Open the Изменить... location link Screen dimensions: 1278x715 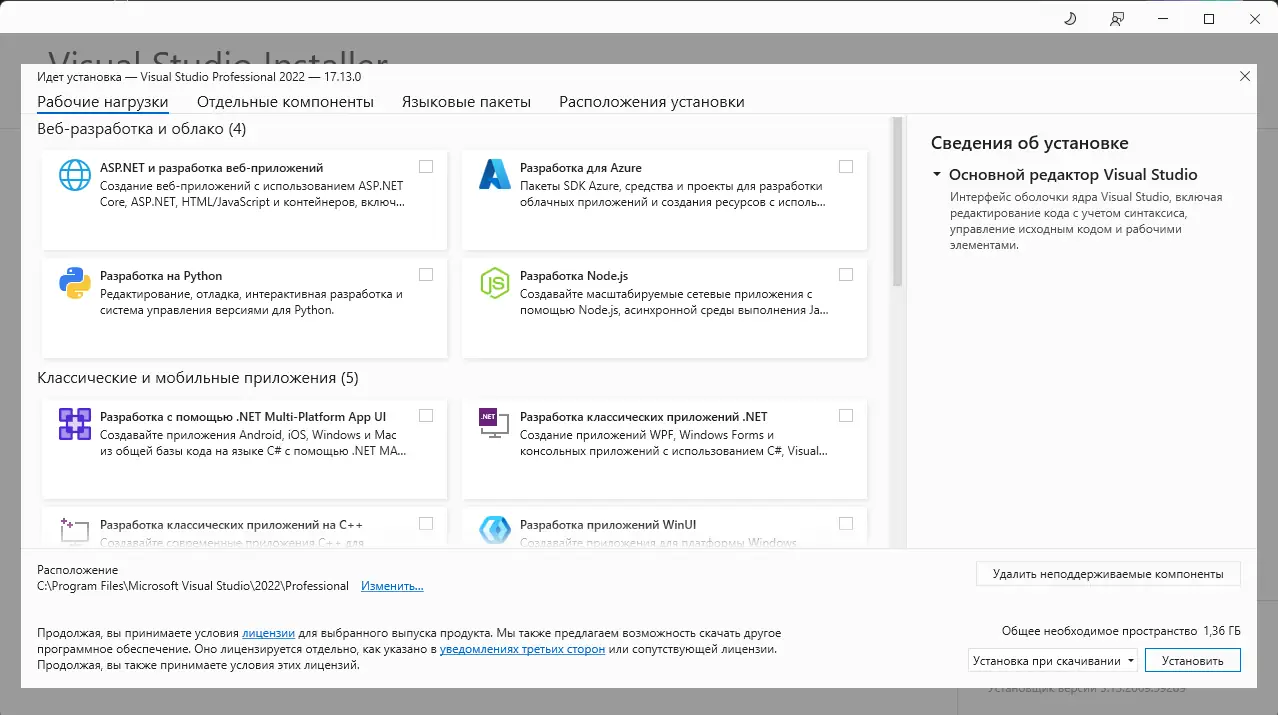pos(392,585)
